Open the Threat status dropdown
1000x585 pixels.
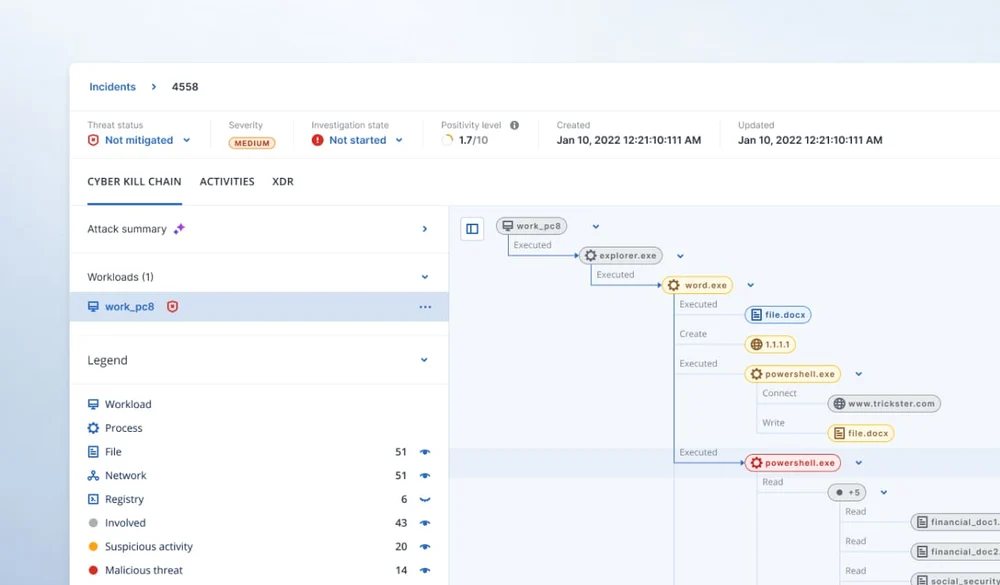coord(186,140)
